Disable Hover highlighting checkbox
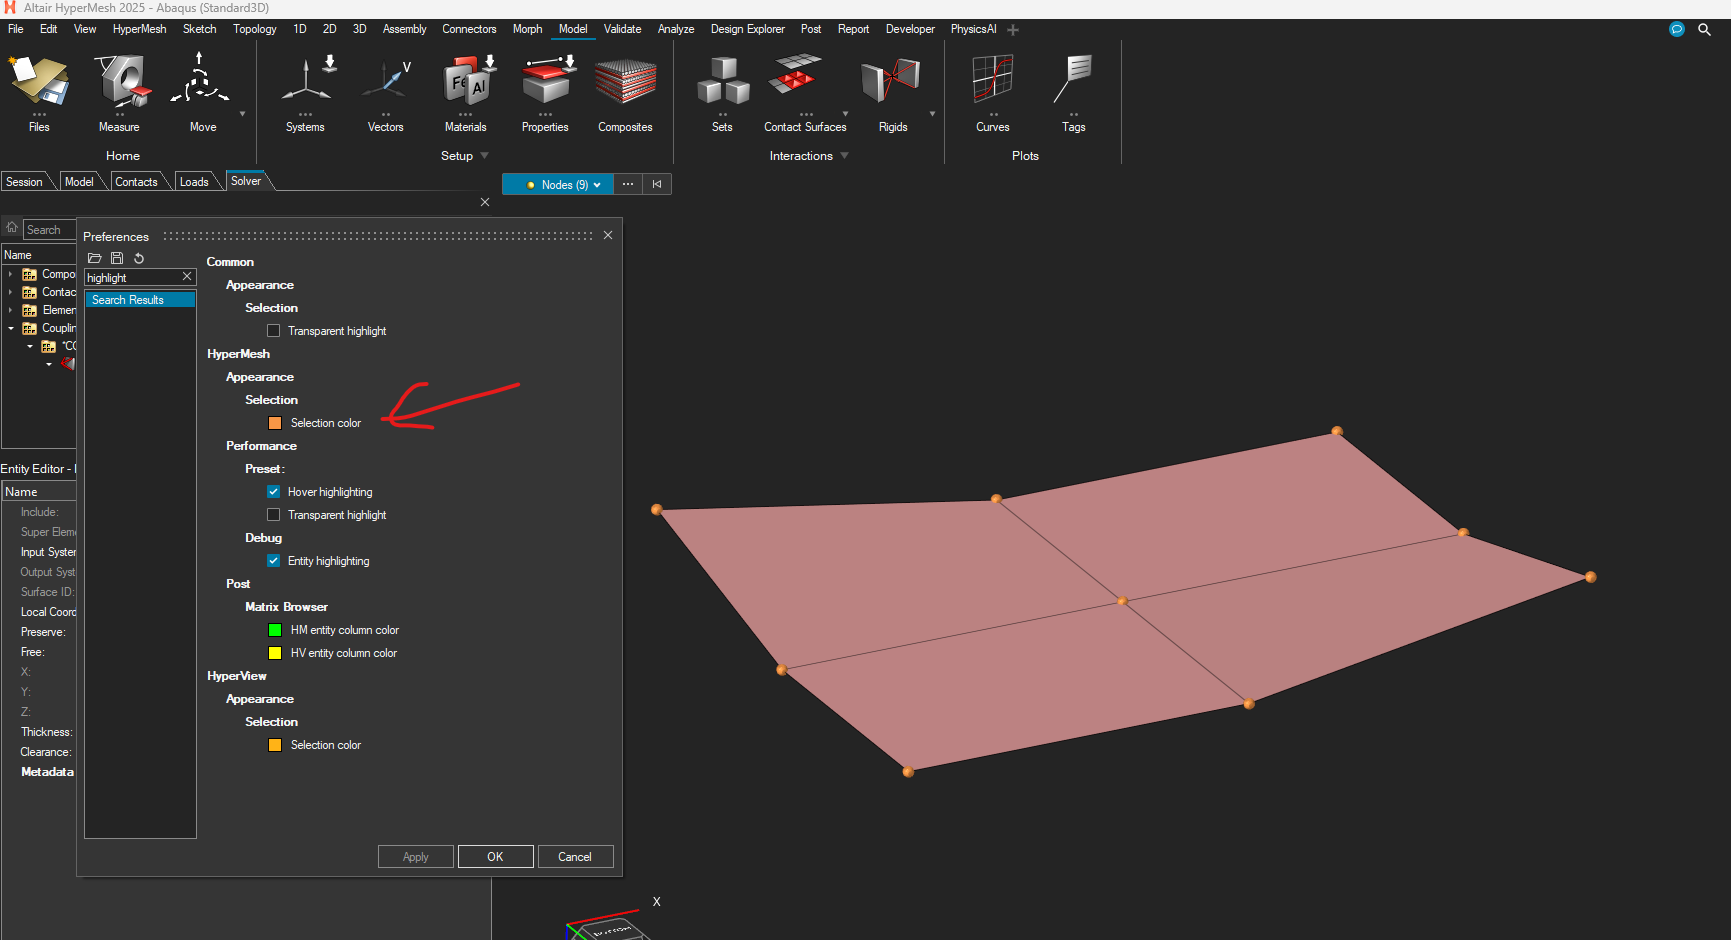Viewport: 1731px width, 940px height. point(273,491)
